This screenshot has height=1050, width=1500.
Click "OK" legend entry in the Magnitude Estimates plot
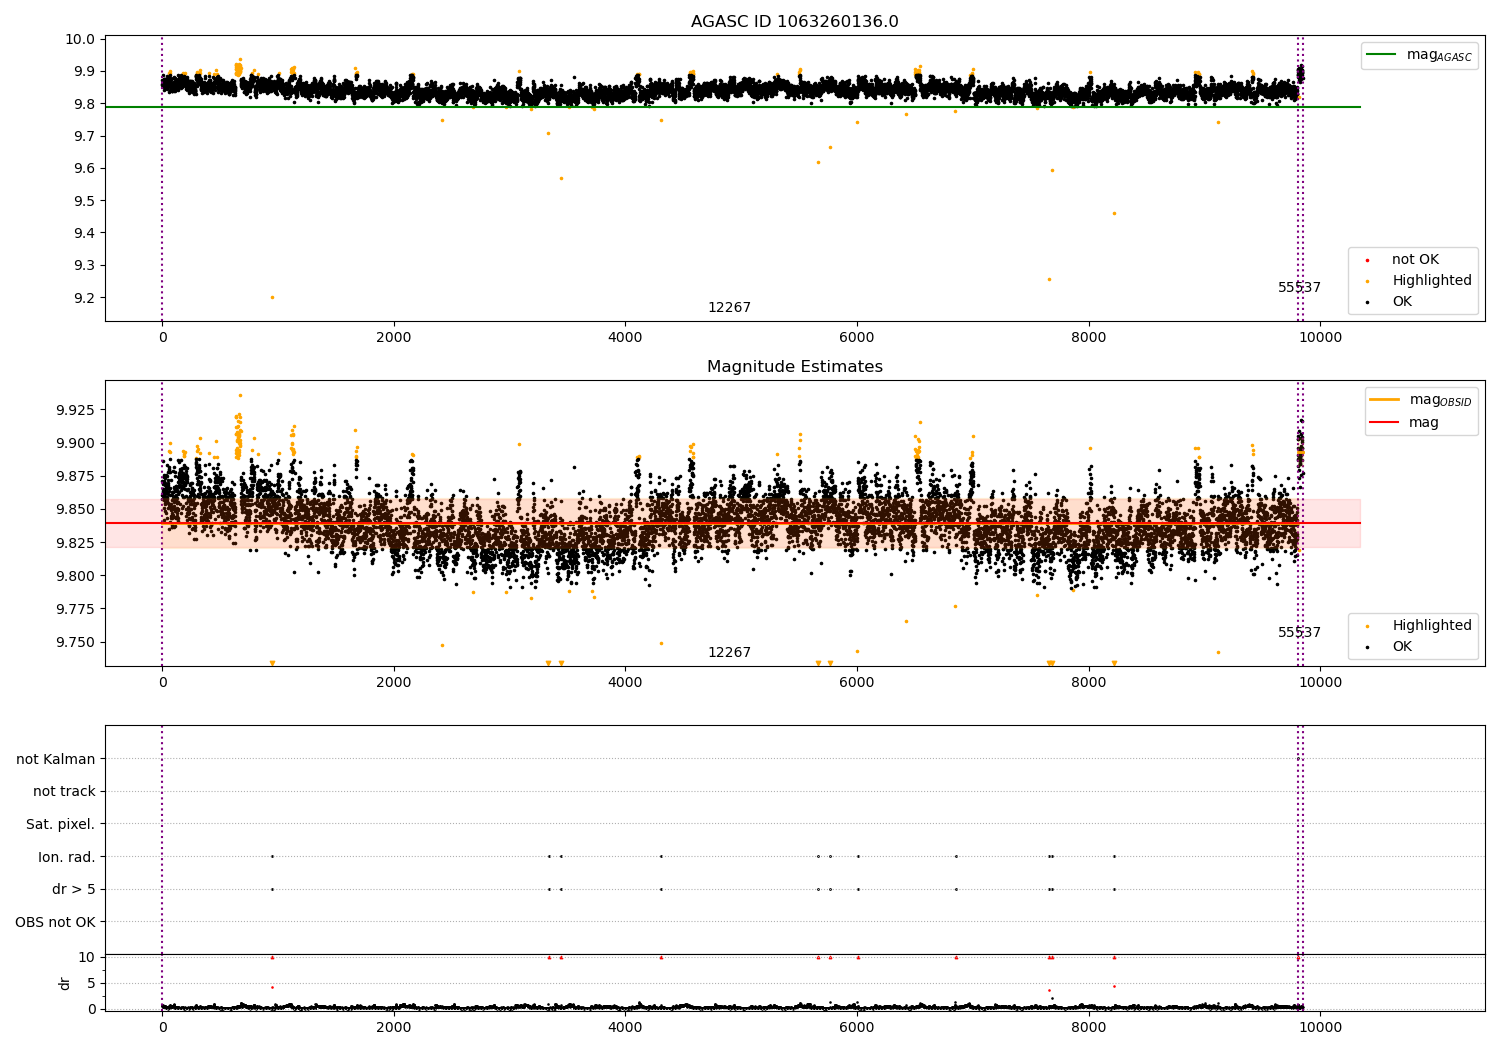pos(1402,647)
